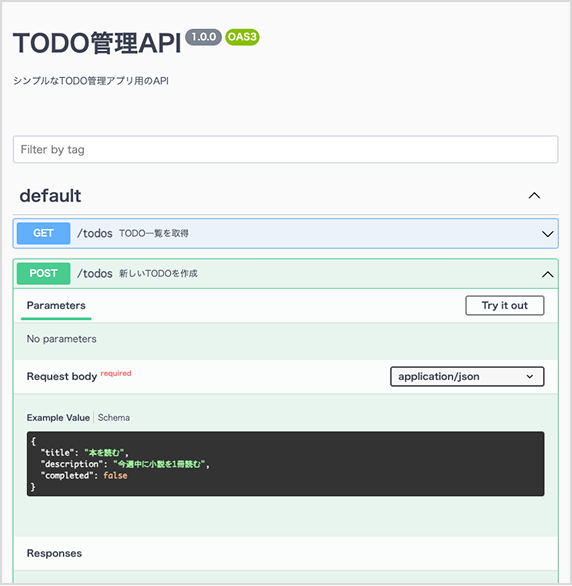This screenshot has height=586, width=572.
Task: Click the TODO管理API title
Action: (97, 43)
